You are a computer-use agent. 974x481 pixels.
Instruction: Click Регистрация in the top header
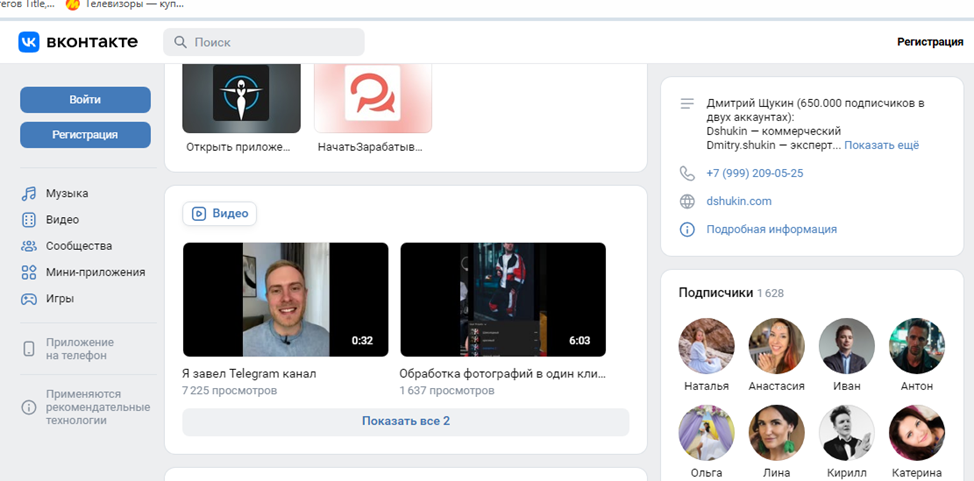pyautogui.click(x=930, y=42)
